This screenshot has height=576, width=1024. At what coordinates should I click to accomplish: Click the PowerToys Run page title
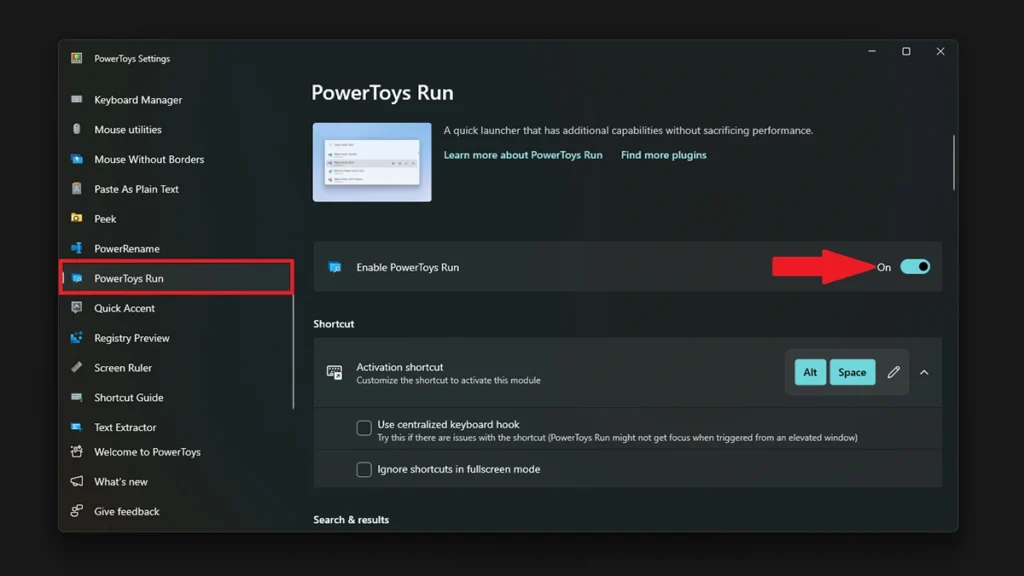[x=382, y=93]
